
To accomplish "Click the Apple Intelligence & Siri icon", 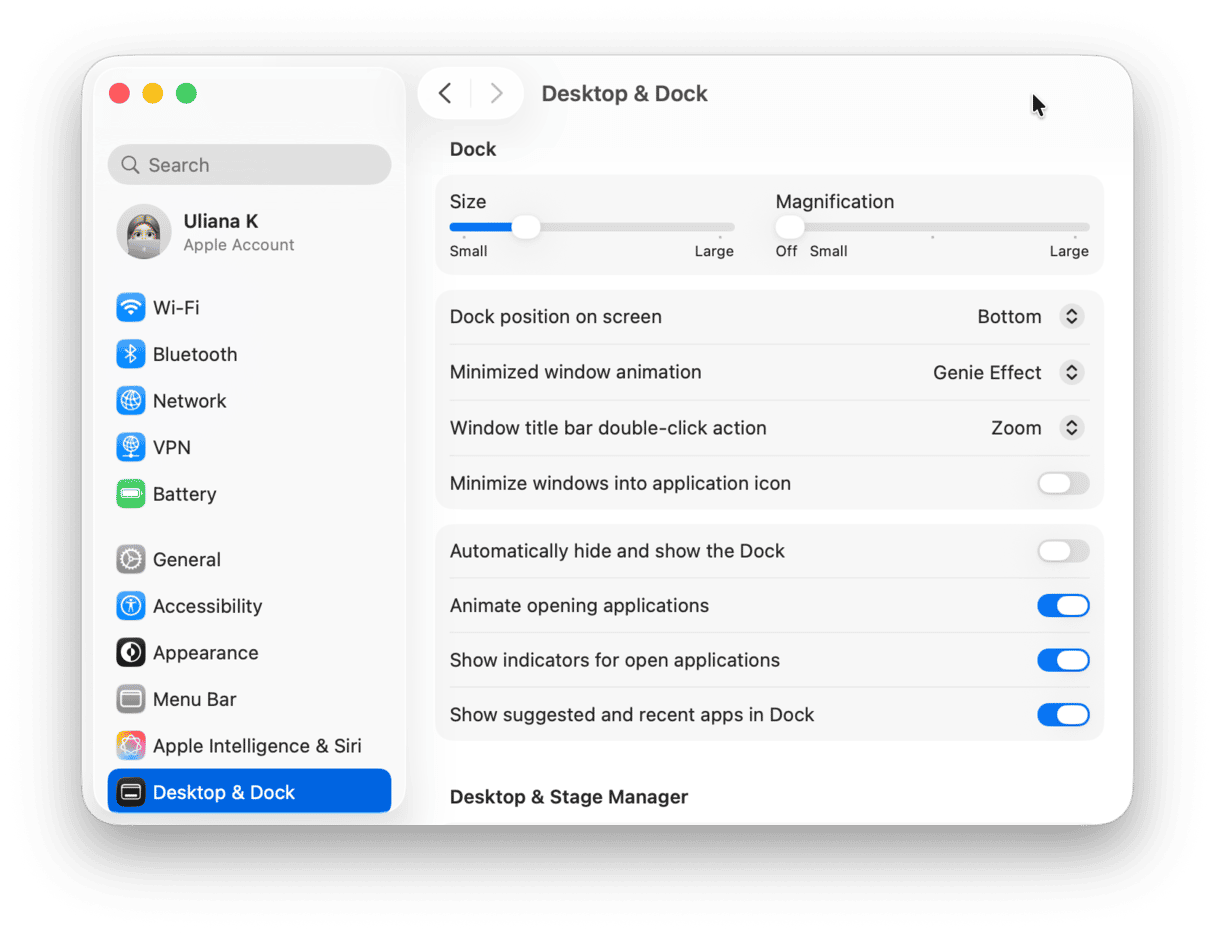I will click(131, 745).
